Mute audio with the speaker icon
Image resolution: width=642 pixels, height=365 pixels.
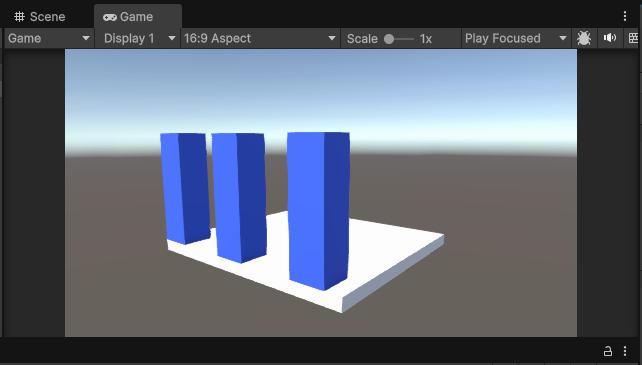[610, 38]
